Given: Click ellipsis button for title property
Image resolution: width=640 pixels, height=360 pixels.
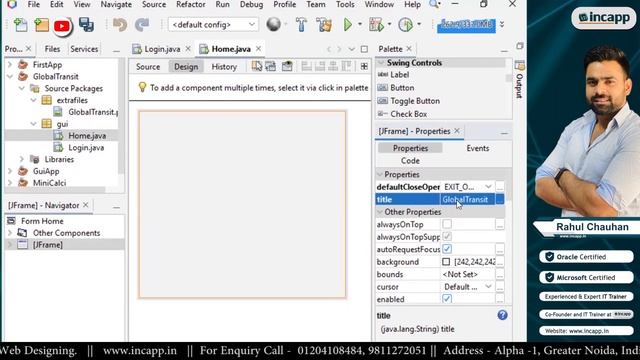Looking at the screenshot, I should (500, 199).
